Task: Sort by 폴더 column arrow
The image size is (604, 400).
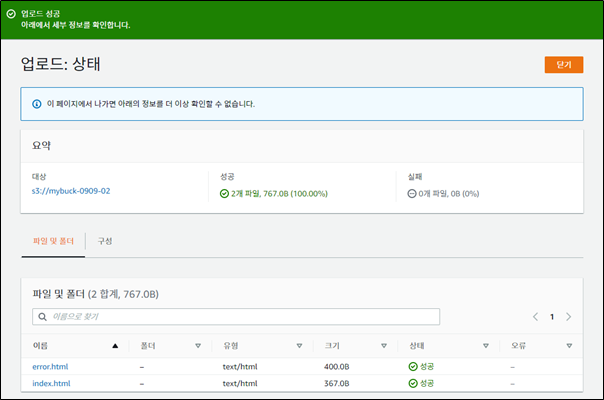Action: click(x=198, y=346)
